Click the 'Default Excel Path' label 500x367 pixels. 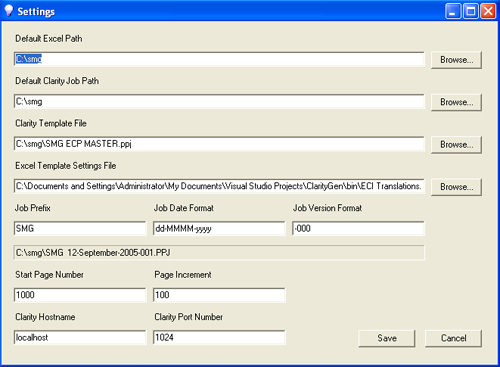49,39
